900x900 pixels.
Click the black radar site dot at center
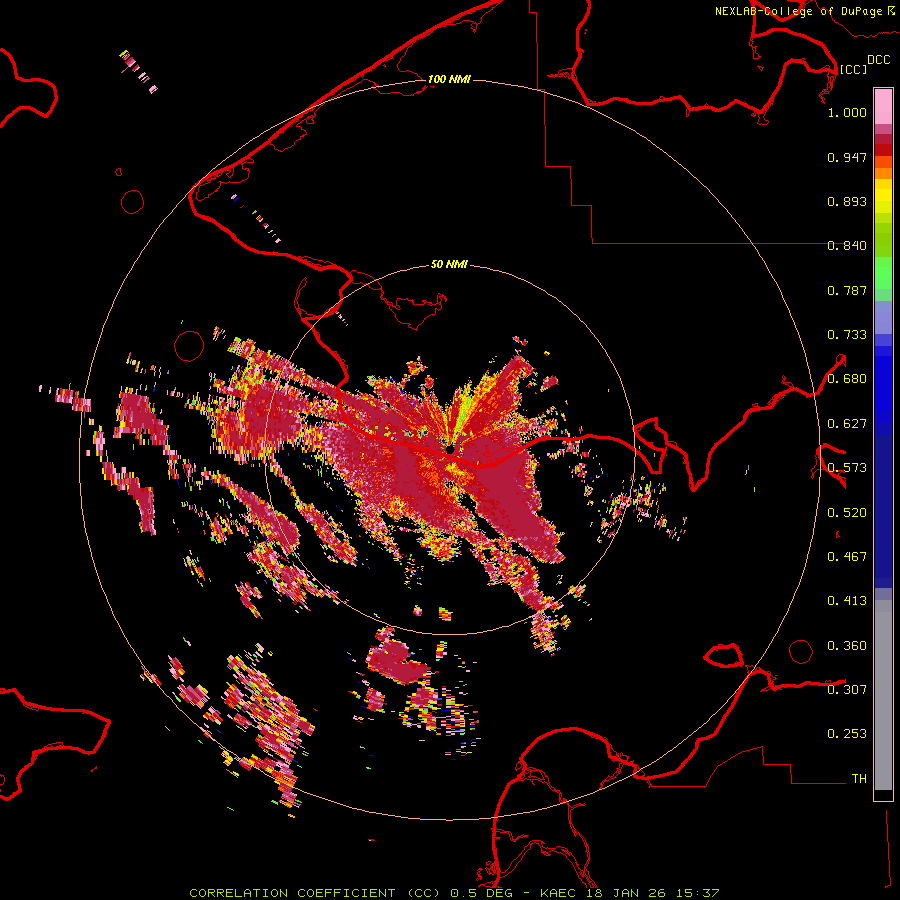point(450,450)
